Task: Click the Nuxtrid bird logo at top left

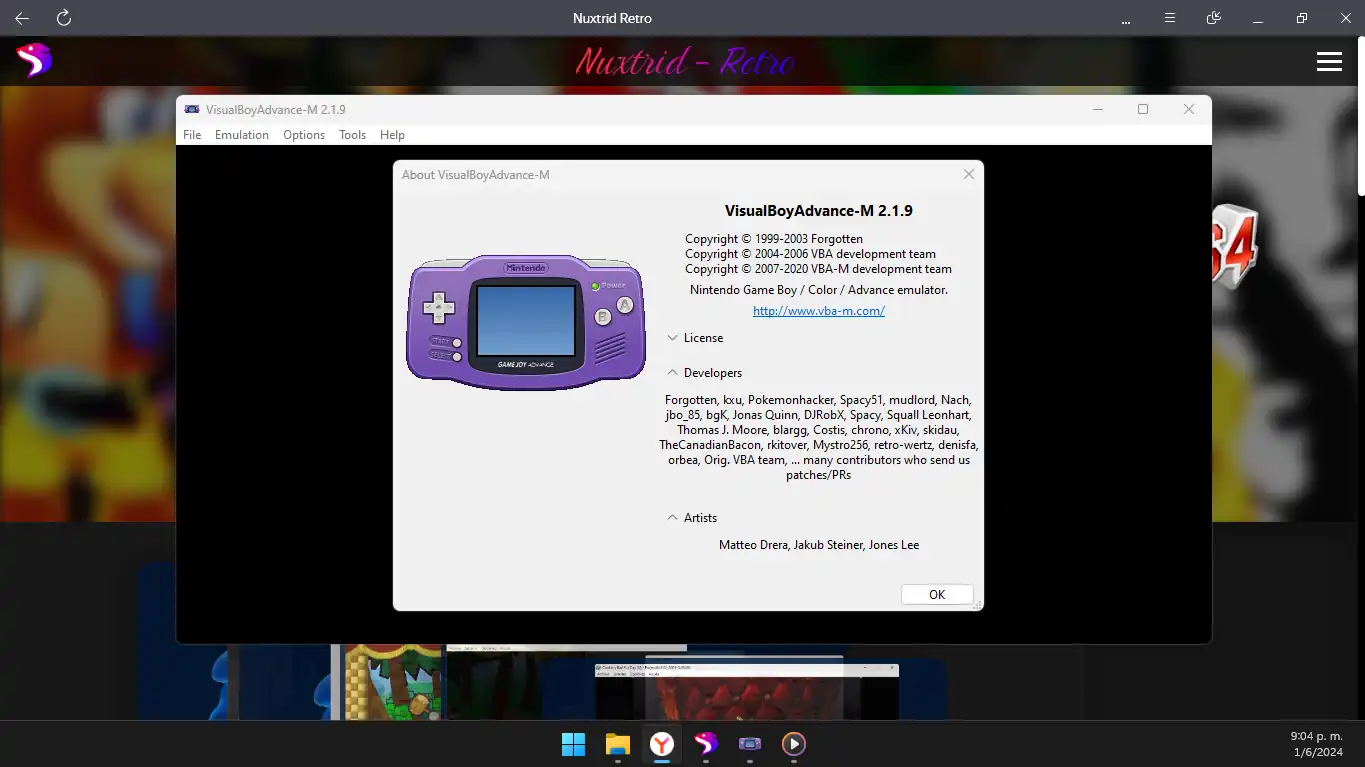Action: pos(34,61)
